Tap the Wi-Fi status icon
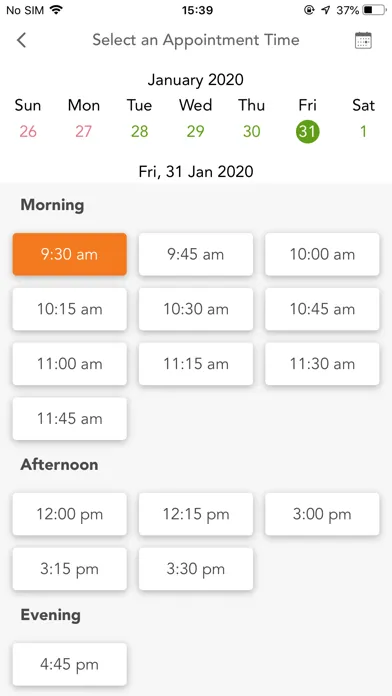The height and width of the screenshot is (696, 392). pos(56,10)
